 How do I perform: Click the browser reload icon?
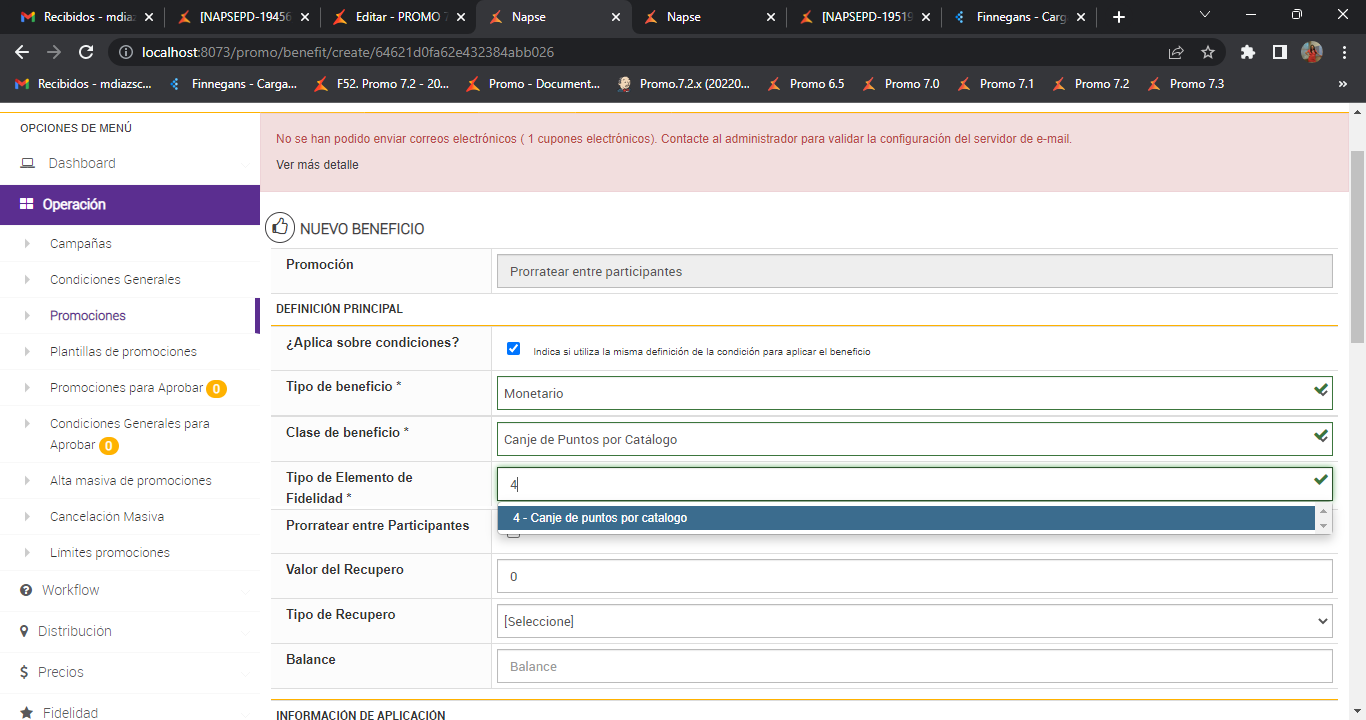86,52
